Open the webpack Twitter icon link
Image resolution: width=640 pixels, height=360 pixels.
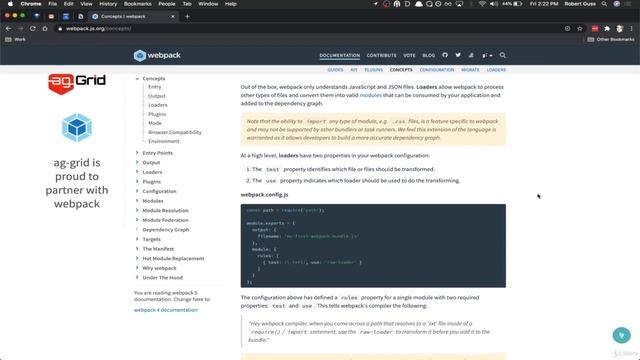458,55
